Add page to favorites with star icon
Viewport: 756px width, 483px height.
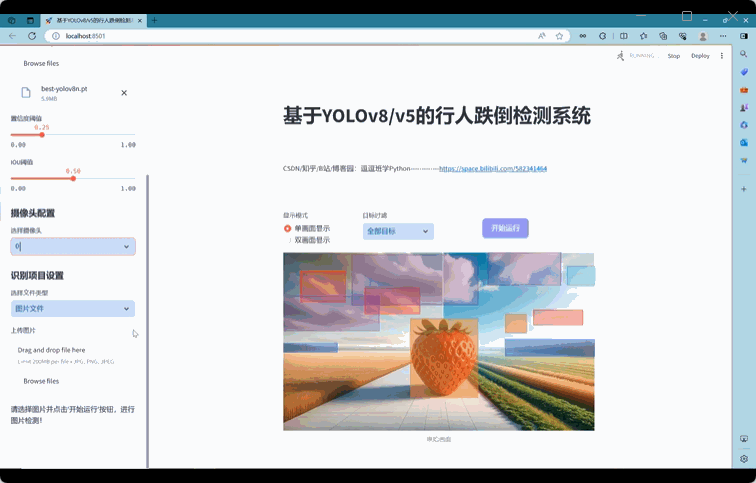click(x=559, y=36)
